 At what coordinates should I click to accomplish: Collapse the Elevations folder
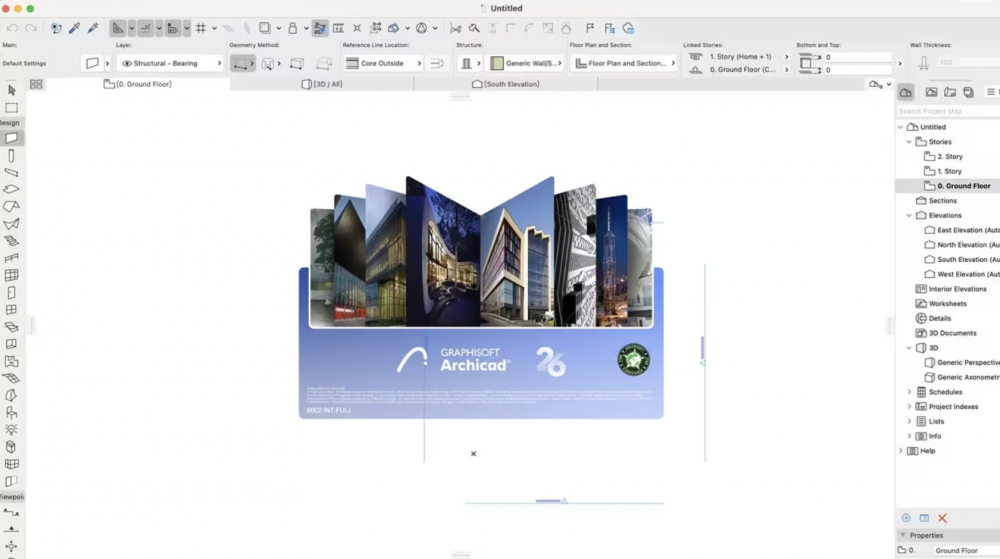[x=909, y=215]
